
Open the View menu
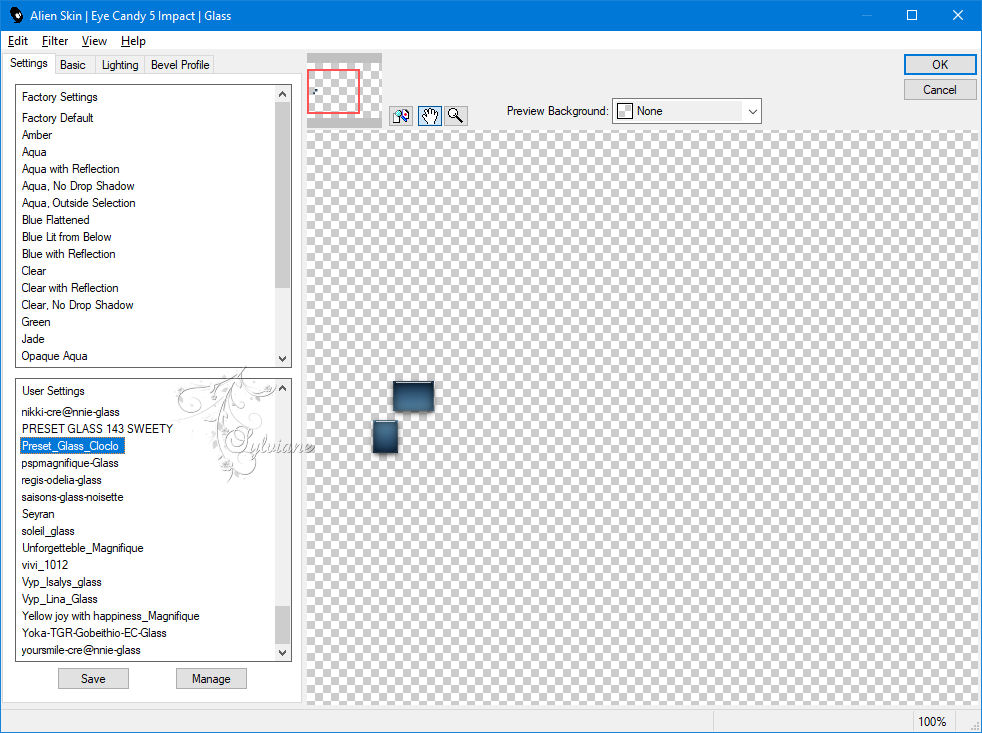point(94,41)
